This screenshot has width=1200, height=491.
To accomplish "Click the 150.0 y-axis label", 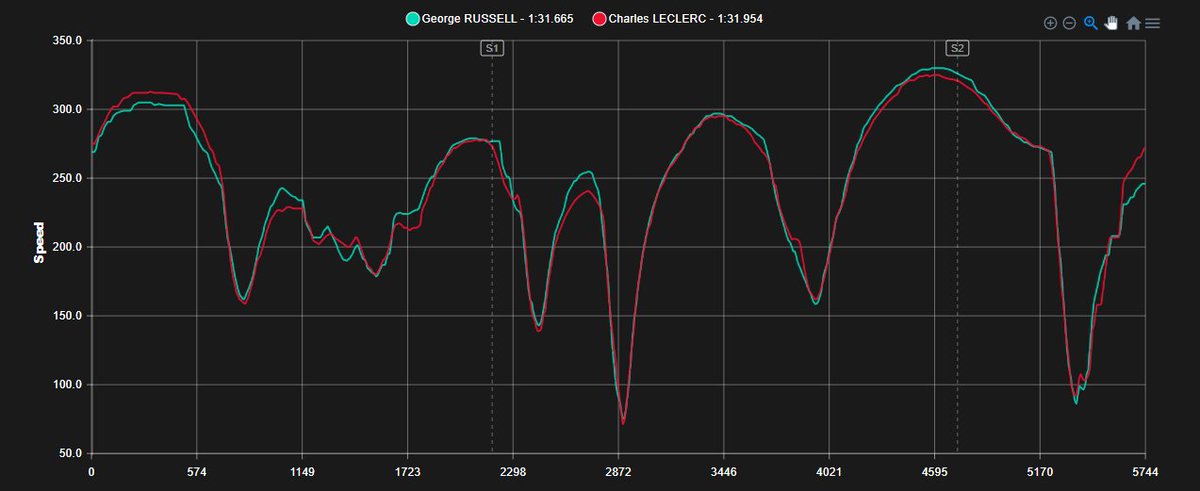I will [x=65, y=316].
